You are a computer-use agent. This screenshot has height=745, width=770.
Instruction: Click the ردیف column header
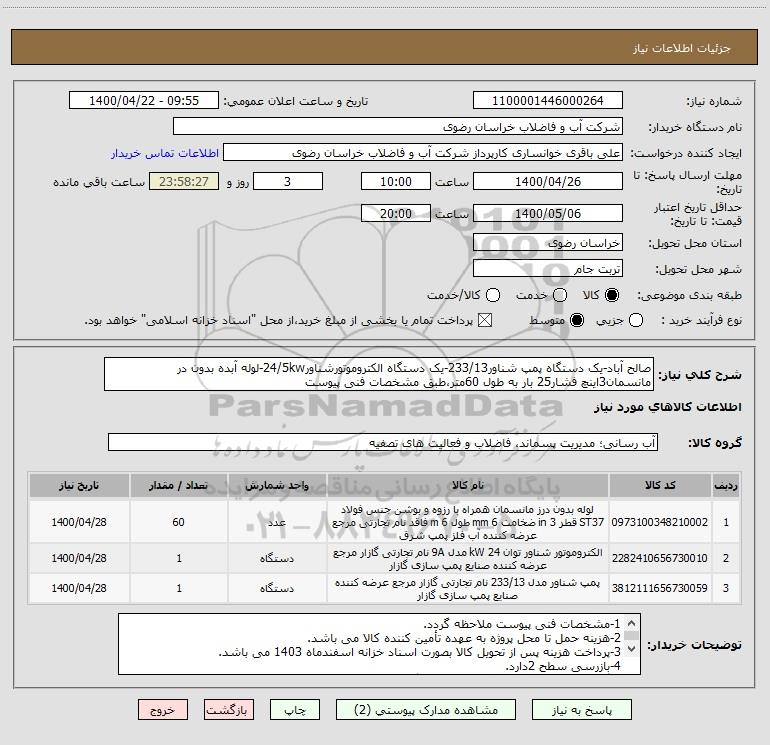click(x=725, y=485)
